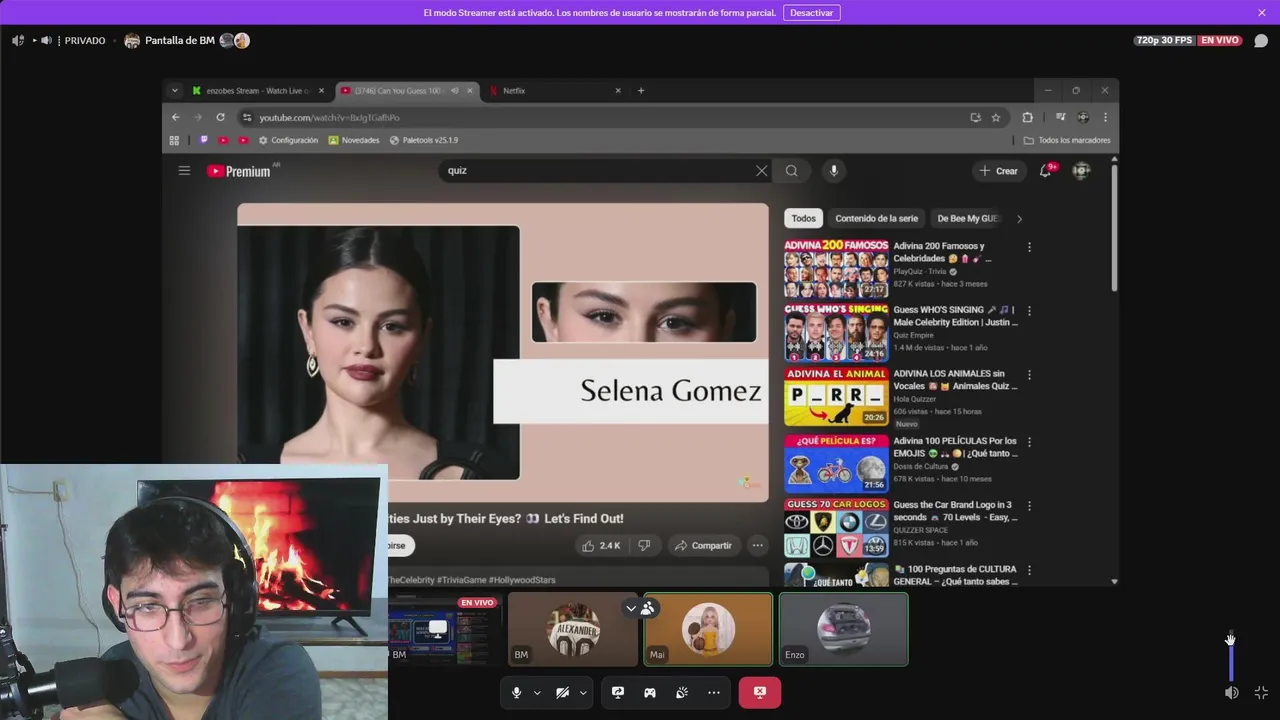This screenshot has width=1280, height=720.
Task: Open camera options dropdown arrow
Action: click(583, 692)
